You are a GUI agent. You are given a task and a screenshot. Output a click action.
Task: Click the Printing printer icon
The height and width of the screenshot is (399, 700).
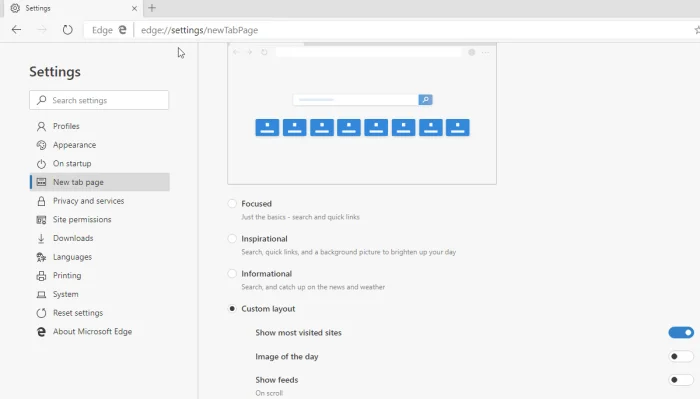41,276
